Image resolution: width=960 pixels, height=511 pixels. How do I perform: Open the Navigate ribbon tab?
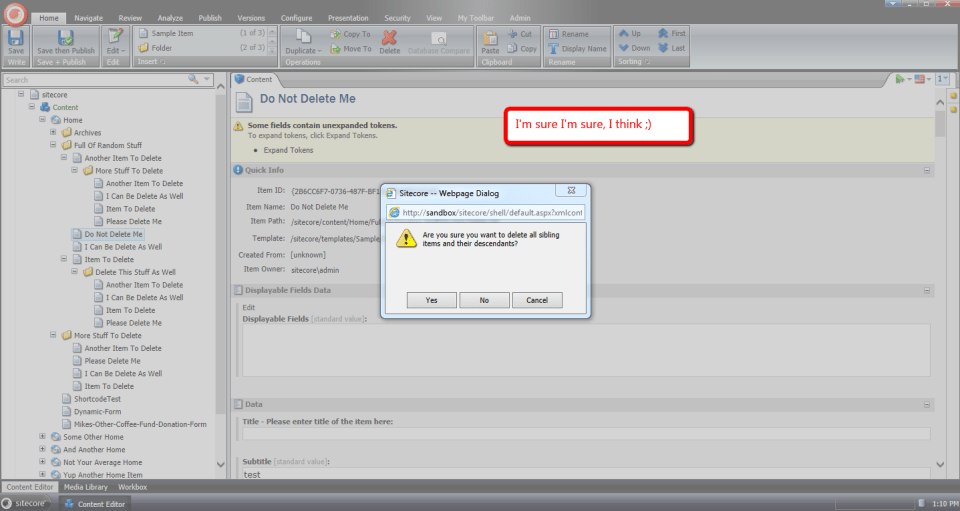(89, 18)
